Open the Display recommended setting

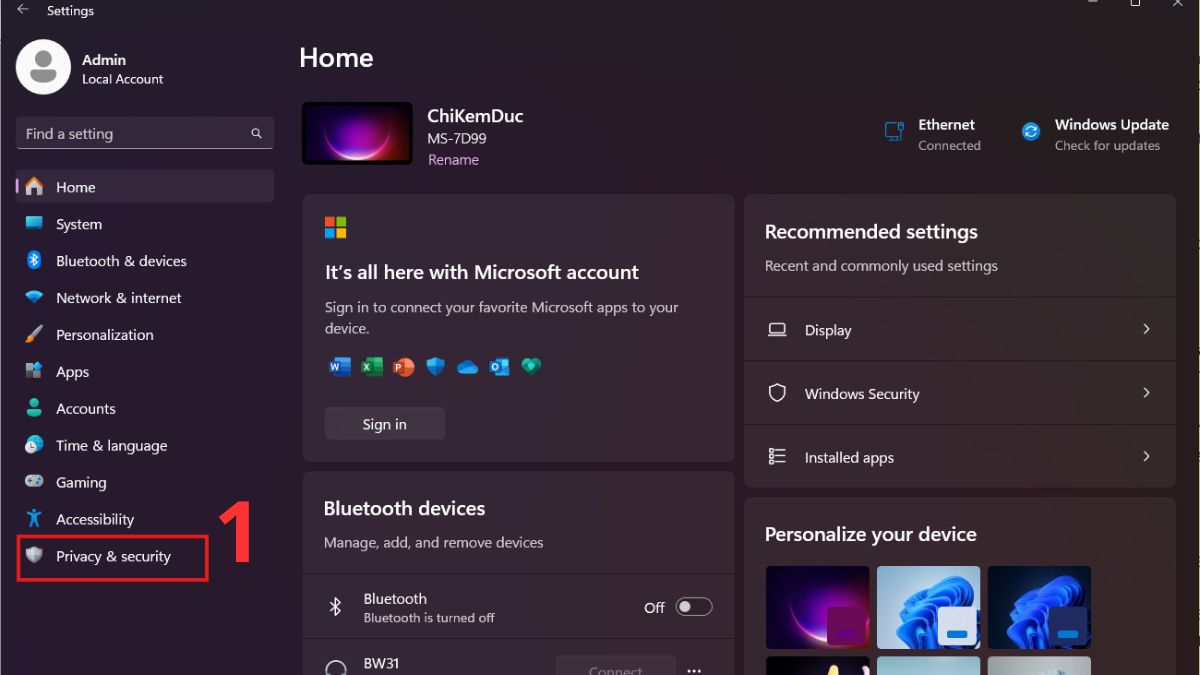pyautogui.click(x=959, y=329)
